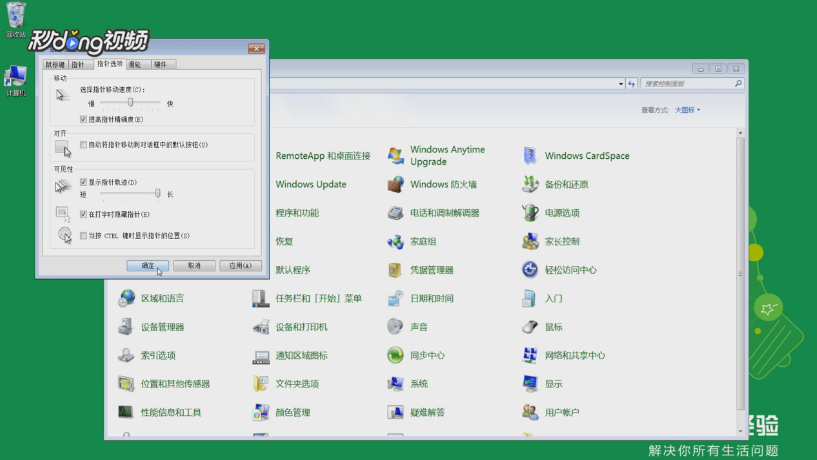The height and width of the screenshot is (460, 817).
Task: Open the 设备和打印机 icon
Action: click(x=261, y=327)
